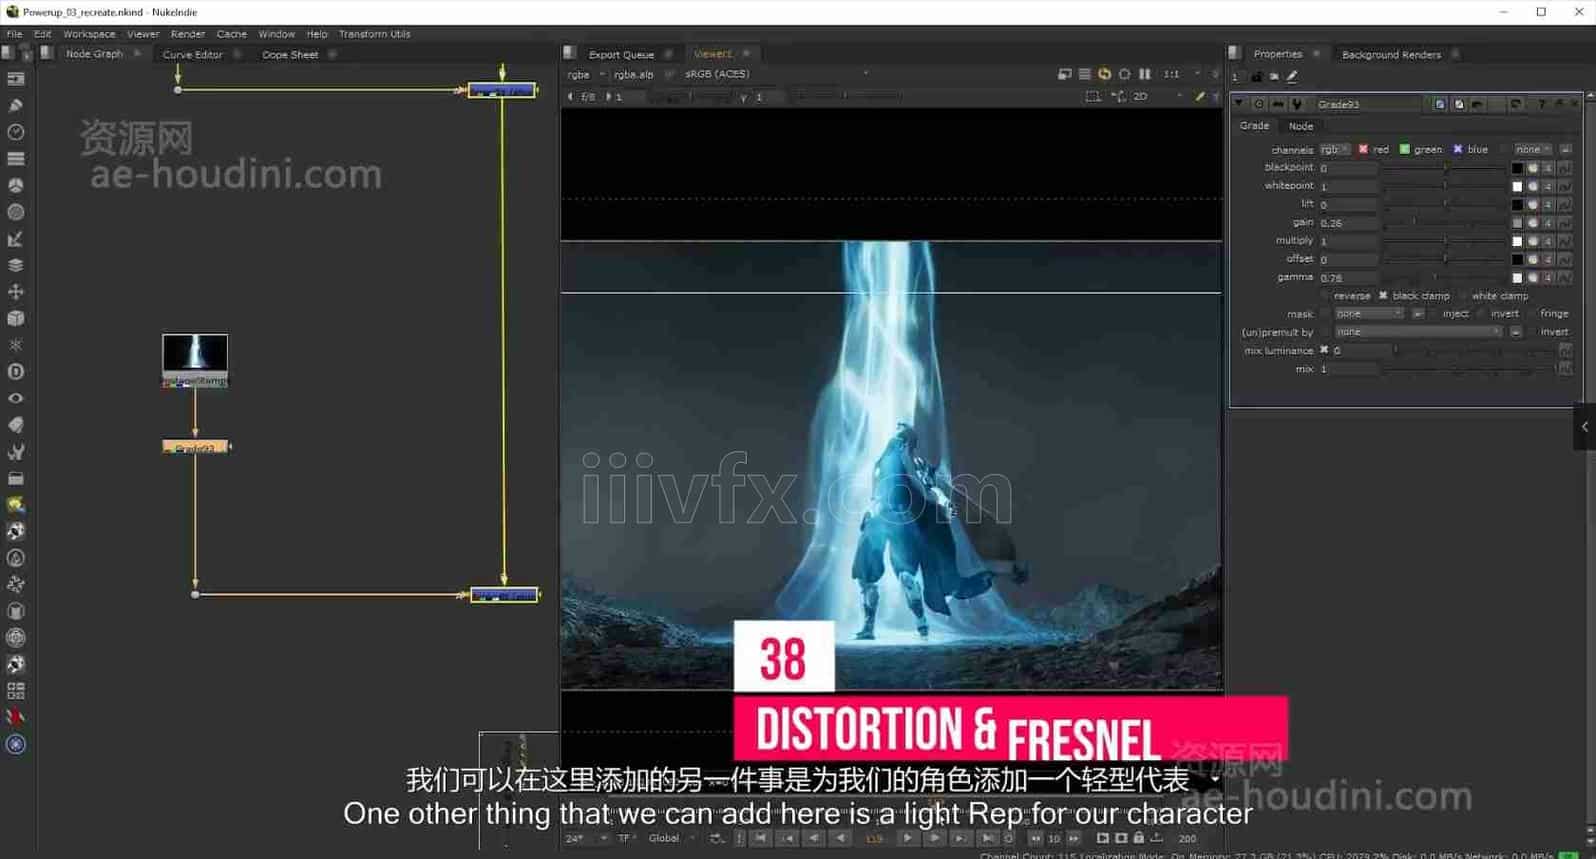
Task: Open the extra channel none dropdown
Action: pyautogui.click(x=1532, y=149)
